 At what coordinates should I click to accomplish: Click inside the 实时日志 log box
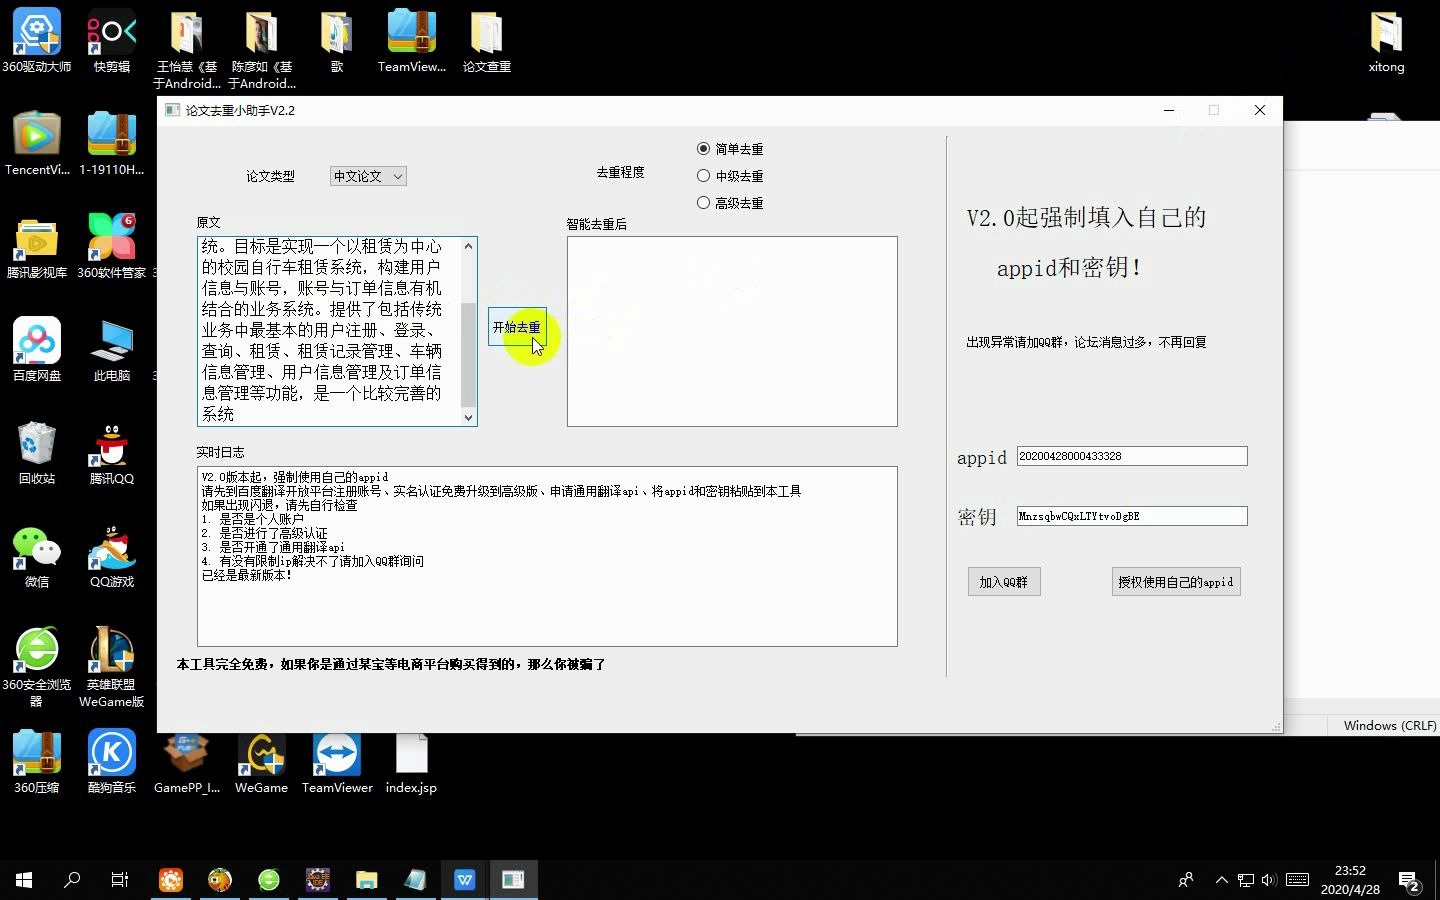pyautogui.click(x=547, y=556)
